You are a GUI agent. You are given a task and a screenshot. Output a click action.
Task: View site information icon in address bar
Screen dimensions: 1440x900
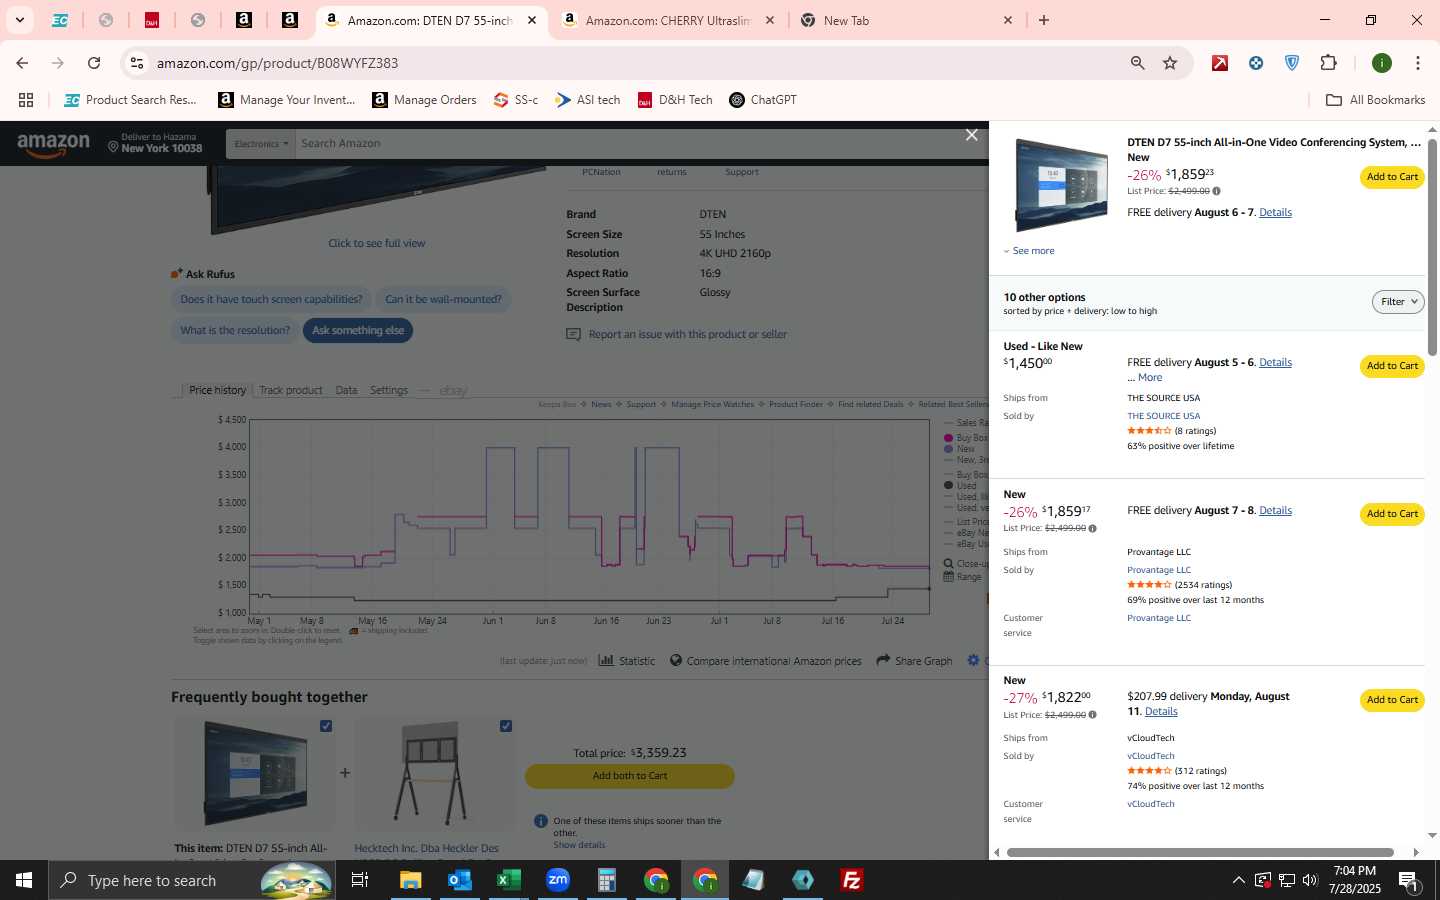[137, 63]
